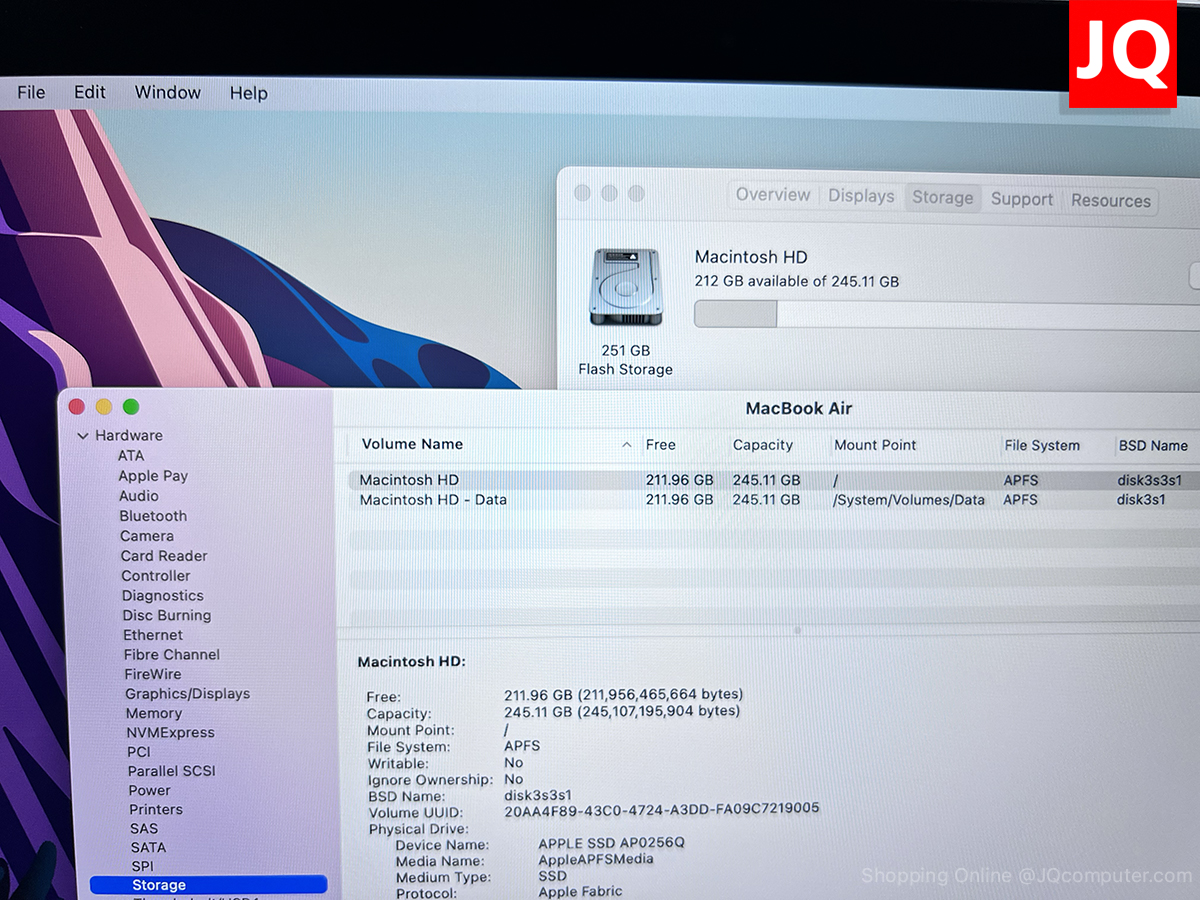
Task: Open the Help menu
Action: tap(248, 93)
